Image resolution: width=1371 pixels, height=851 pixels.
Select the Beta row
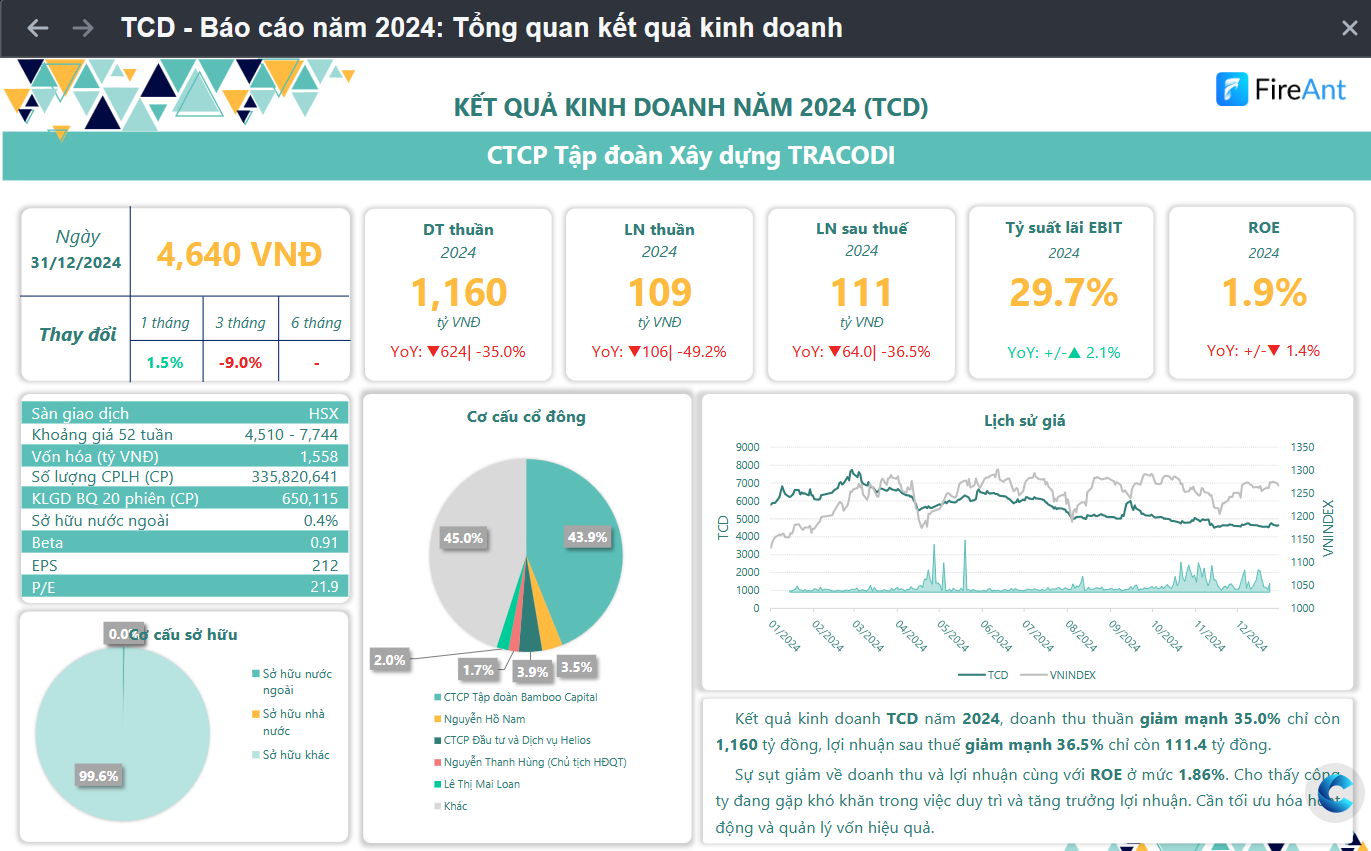(185, 543)
